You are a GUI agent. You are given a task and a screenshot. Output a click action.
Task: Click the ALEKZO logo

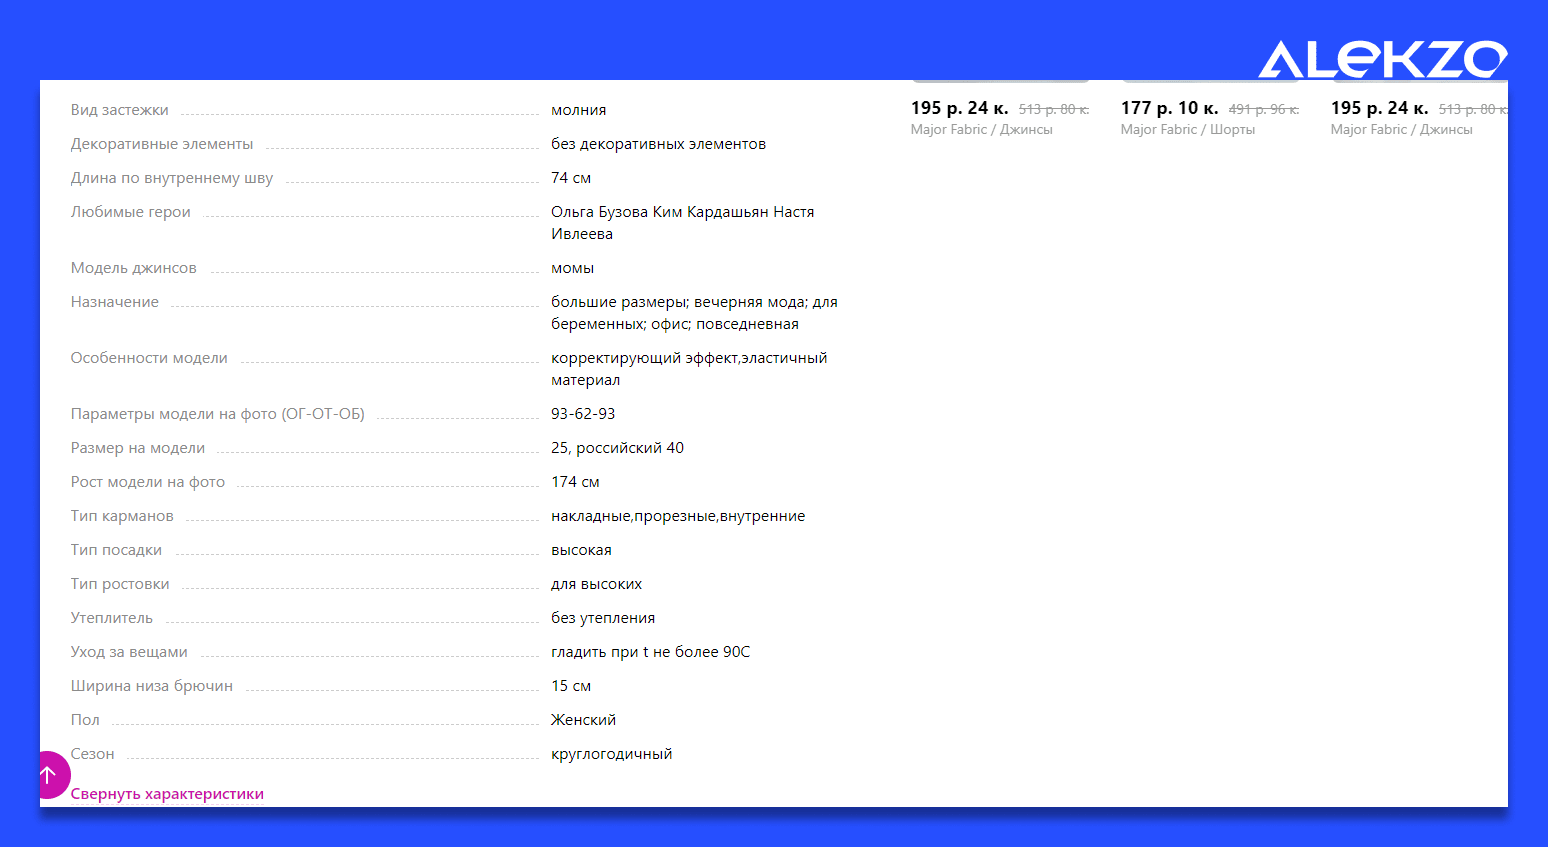point(1382,59)
